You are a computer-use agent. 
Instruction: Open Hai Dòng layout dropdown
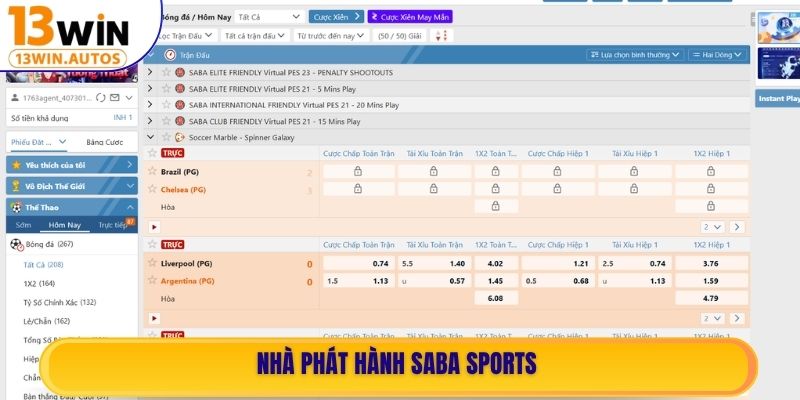(717, 55)
